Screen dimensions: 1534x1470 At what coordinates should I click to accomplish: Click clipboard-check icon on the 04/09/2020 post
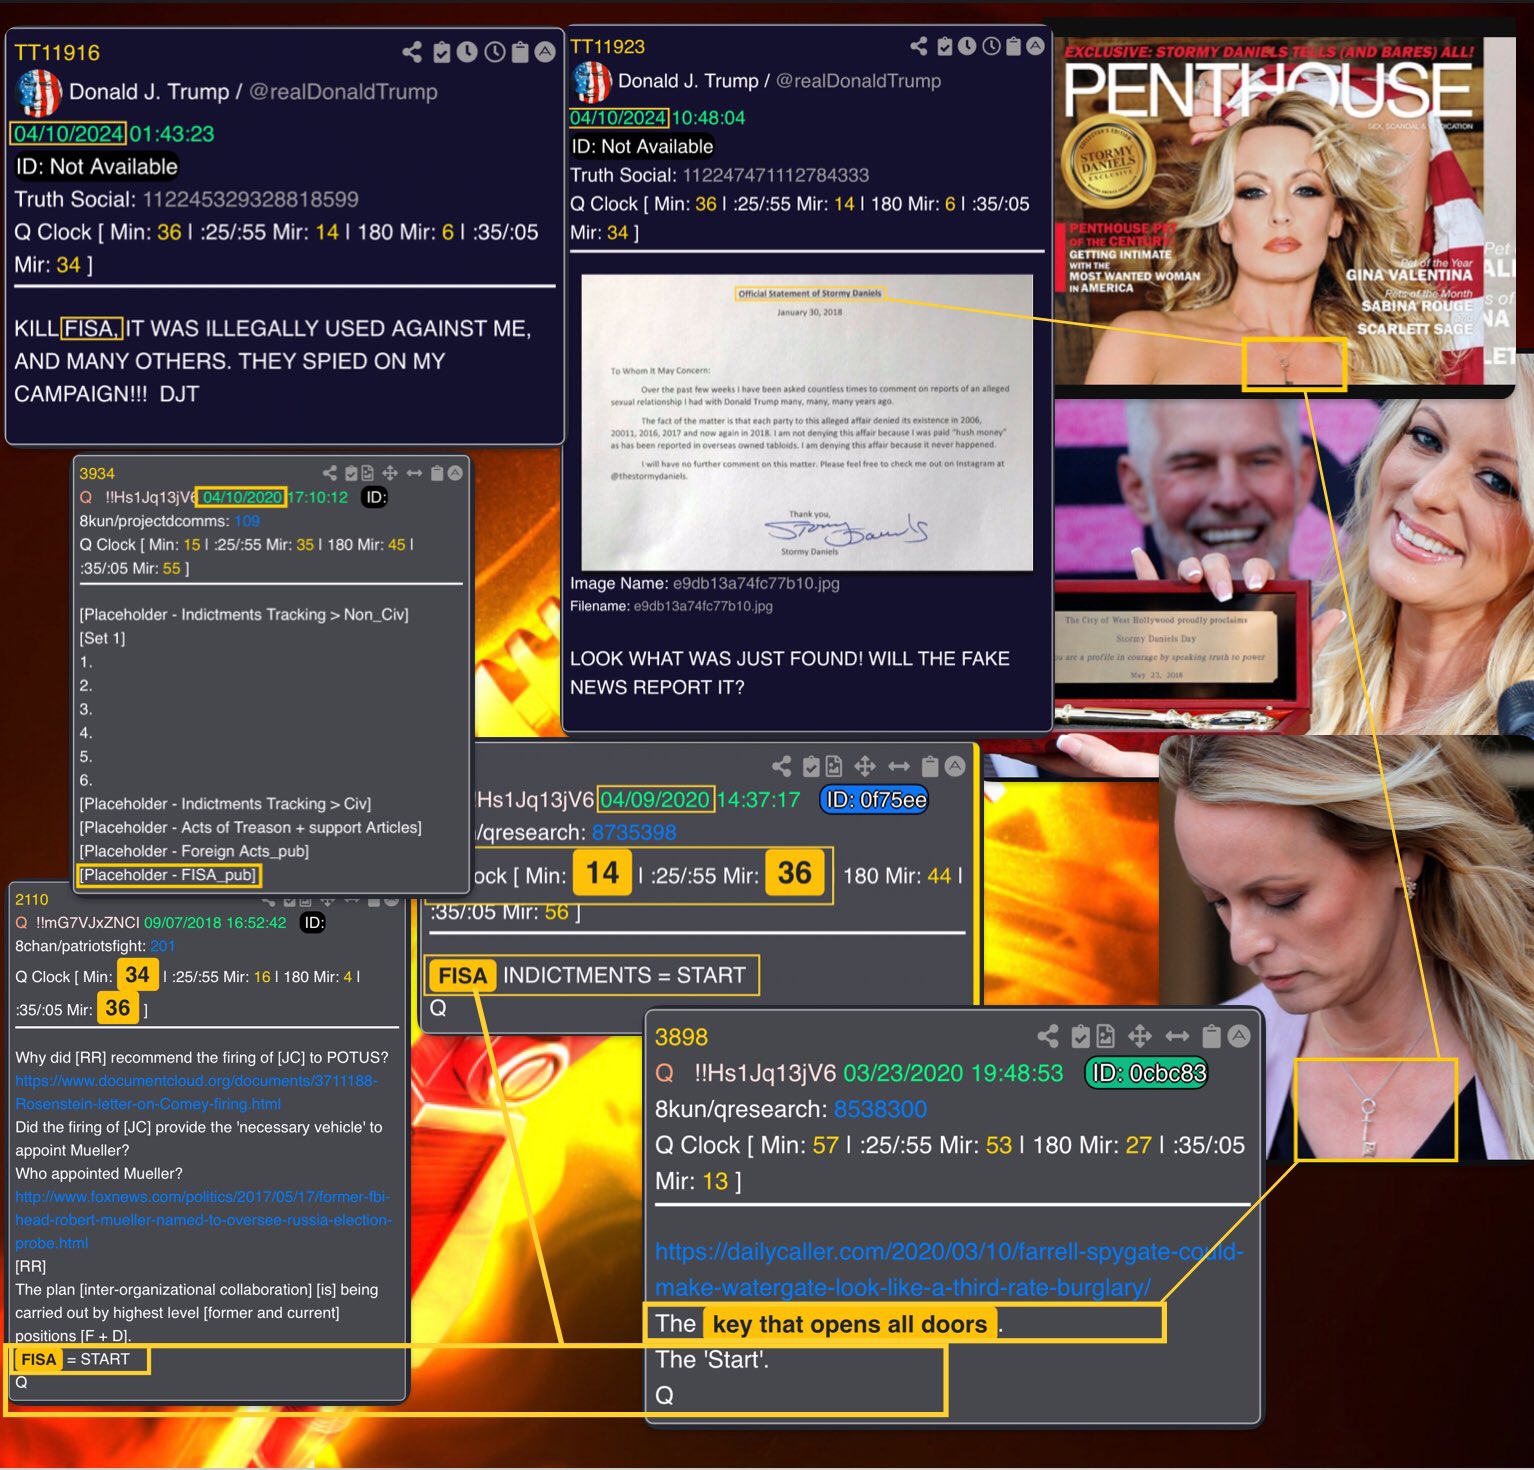[811, 766]
